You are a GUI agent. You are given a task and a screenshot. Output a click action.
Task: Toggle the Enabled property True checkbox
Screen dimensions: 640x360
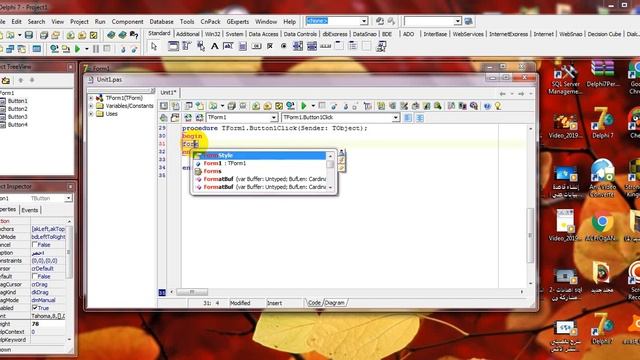click(x=35, y=308)
